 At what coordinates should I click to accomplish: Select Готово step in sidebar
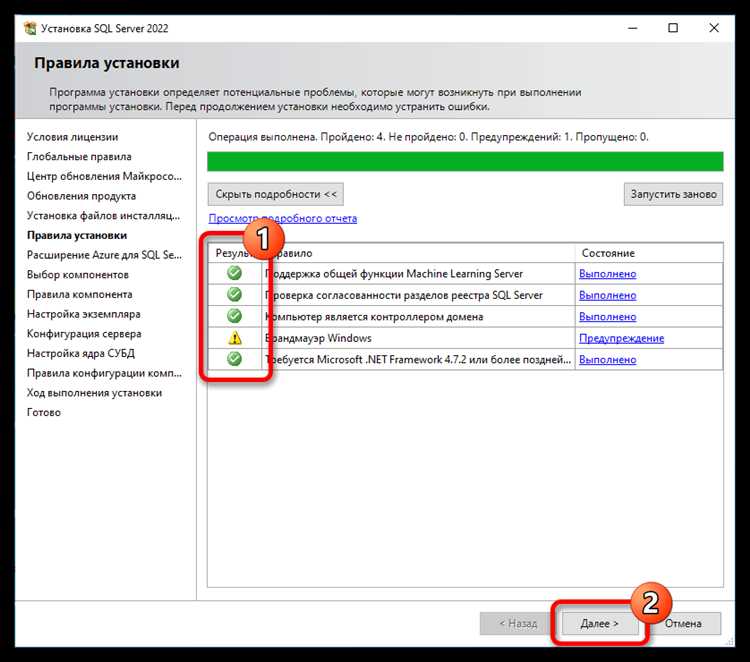(44, 412)
